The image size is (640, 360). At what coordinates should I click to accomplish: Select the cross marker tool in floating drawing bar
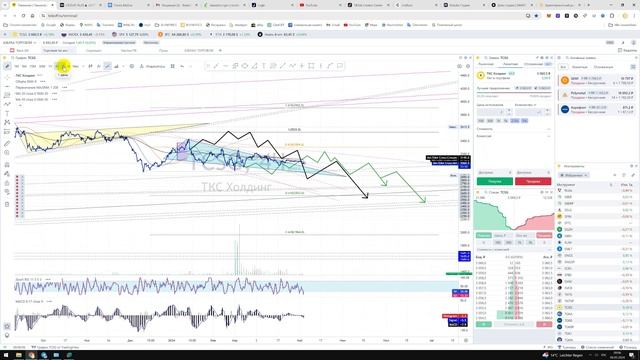302,66
